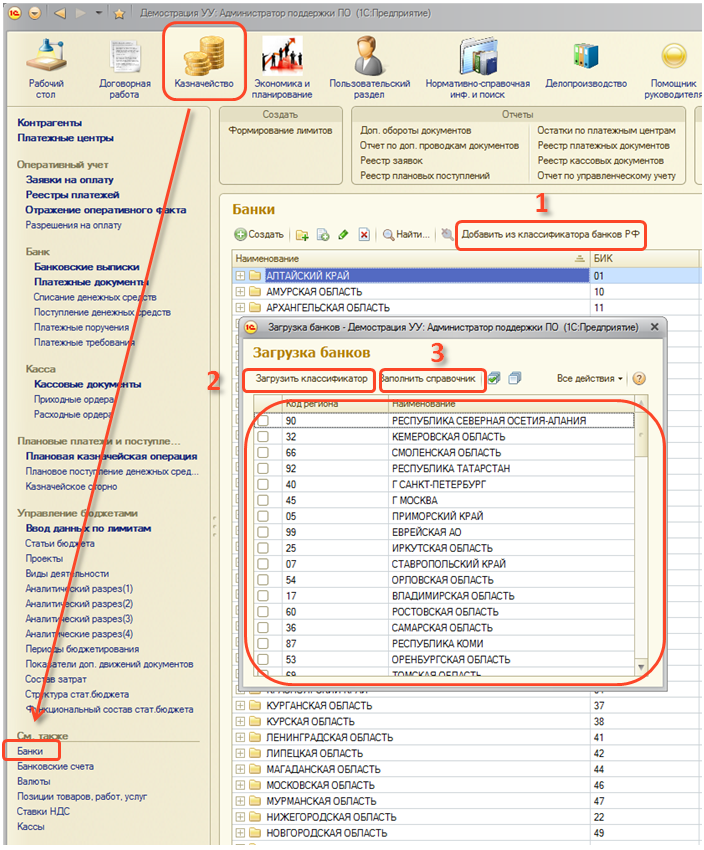
Task: Click the favorites star icon in title bar
Action: point(119,13)
